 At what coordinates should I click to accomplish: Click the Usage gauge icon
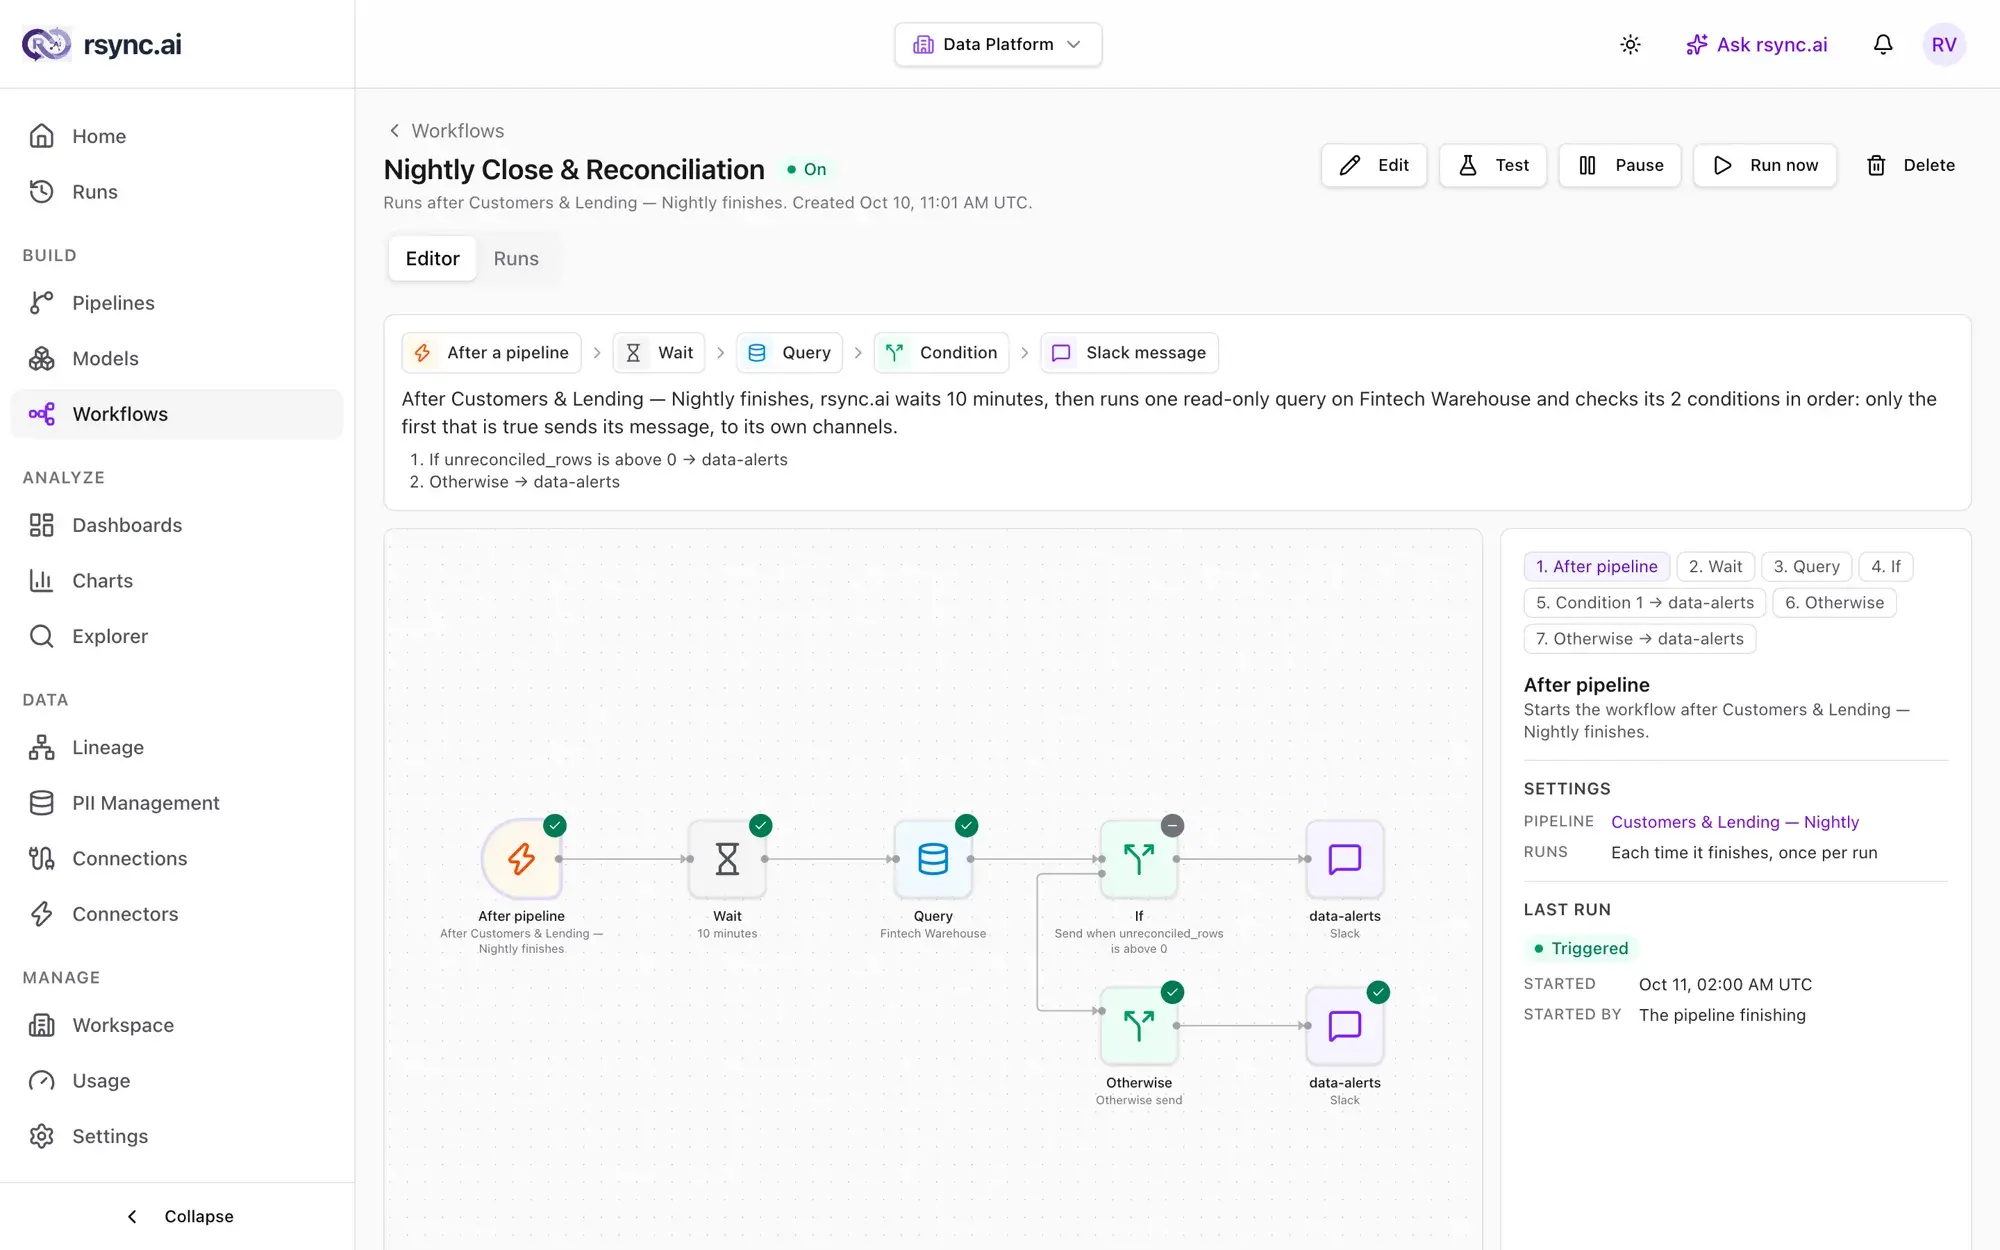pyautogui.click(x=41, y=1081)
